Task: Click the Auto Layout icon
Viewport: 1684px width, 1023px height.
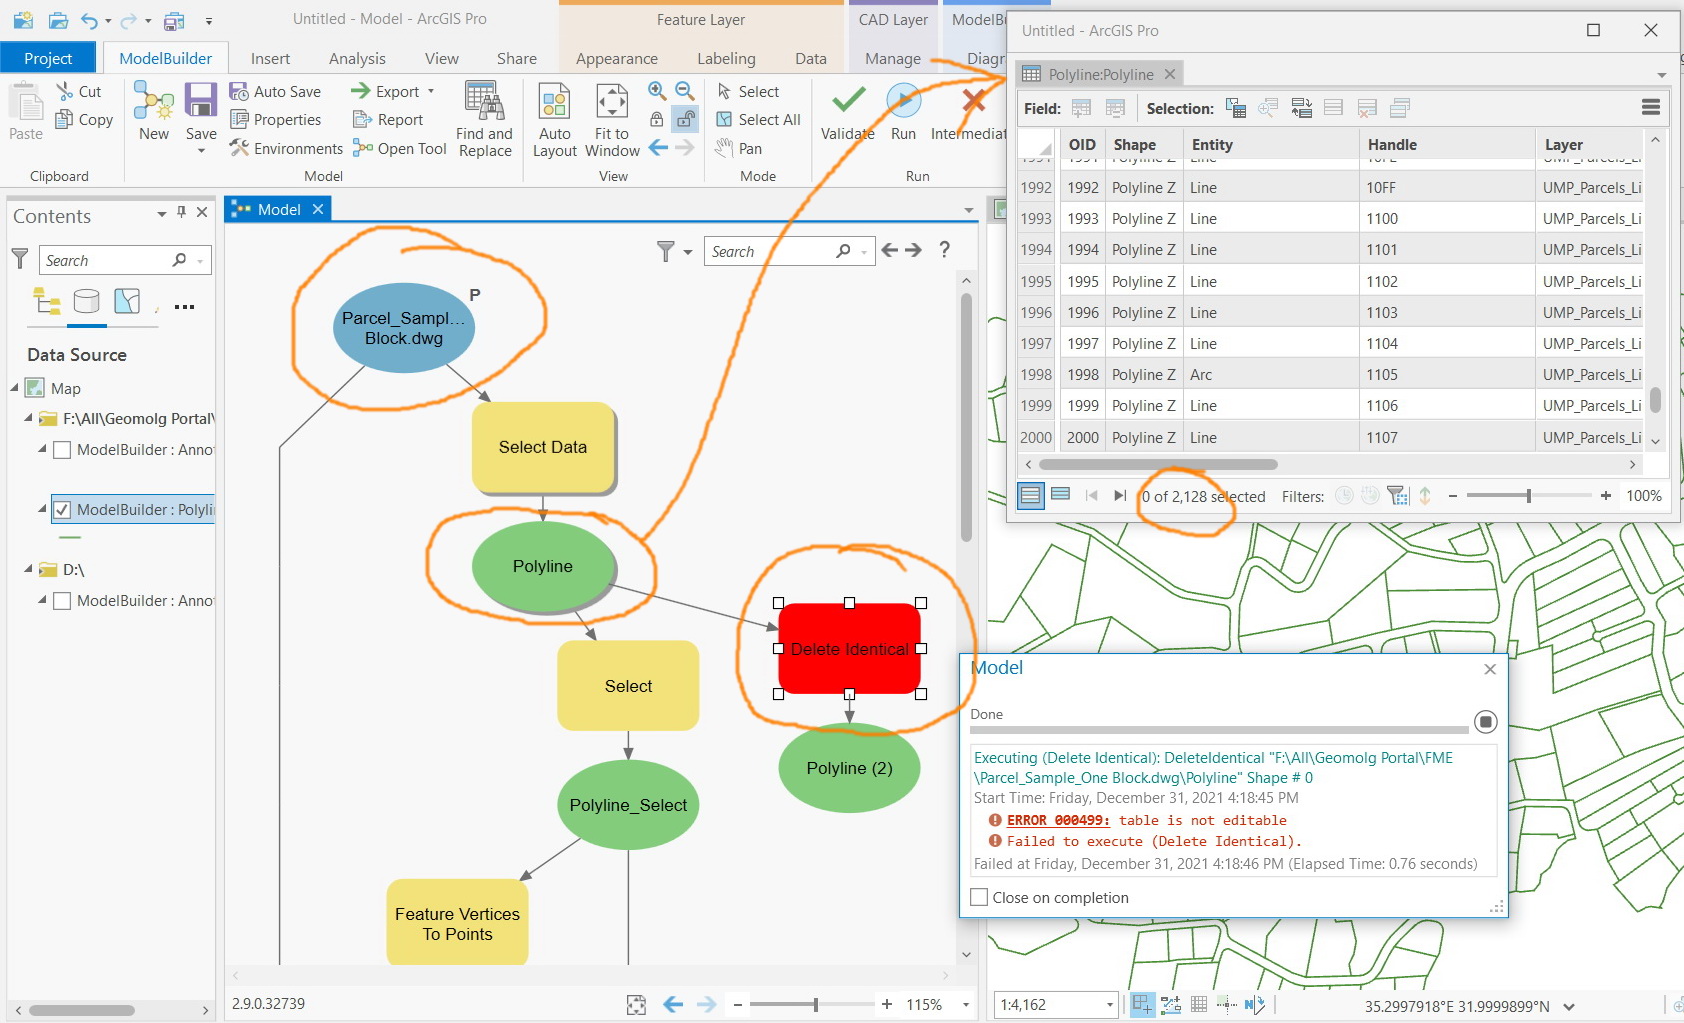Action: pos(554,102)
